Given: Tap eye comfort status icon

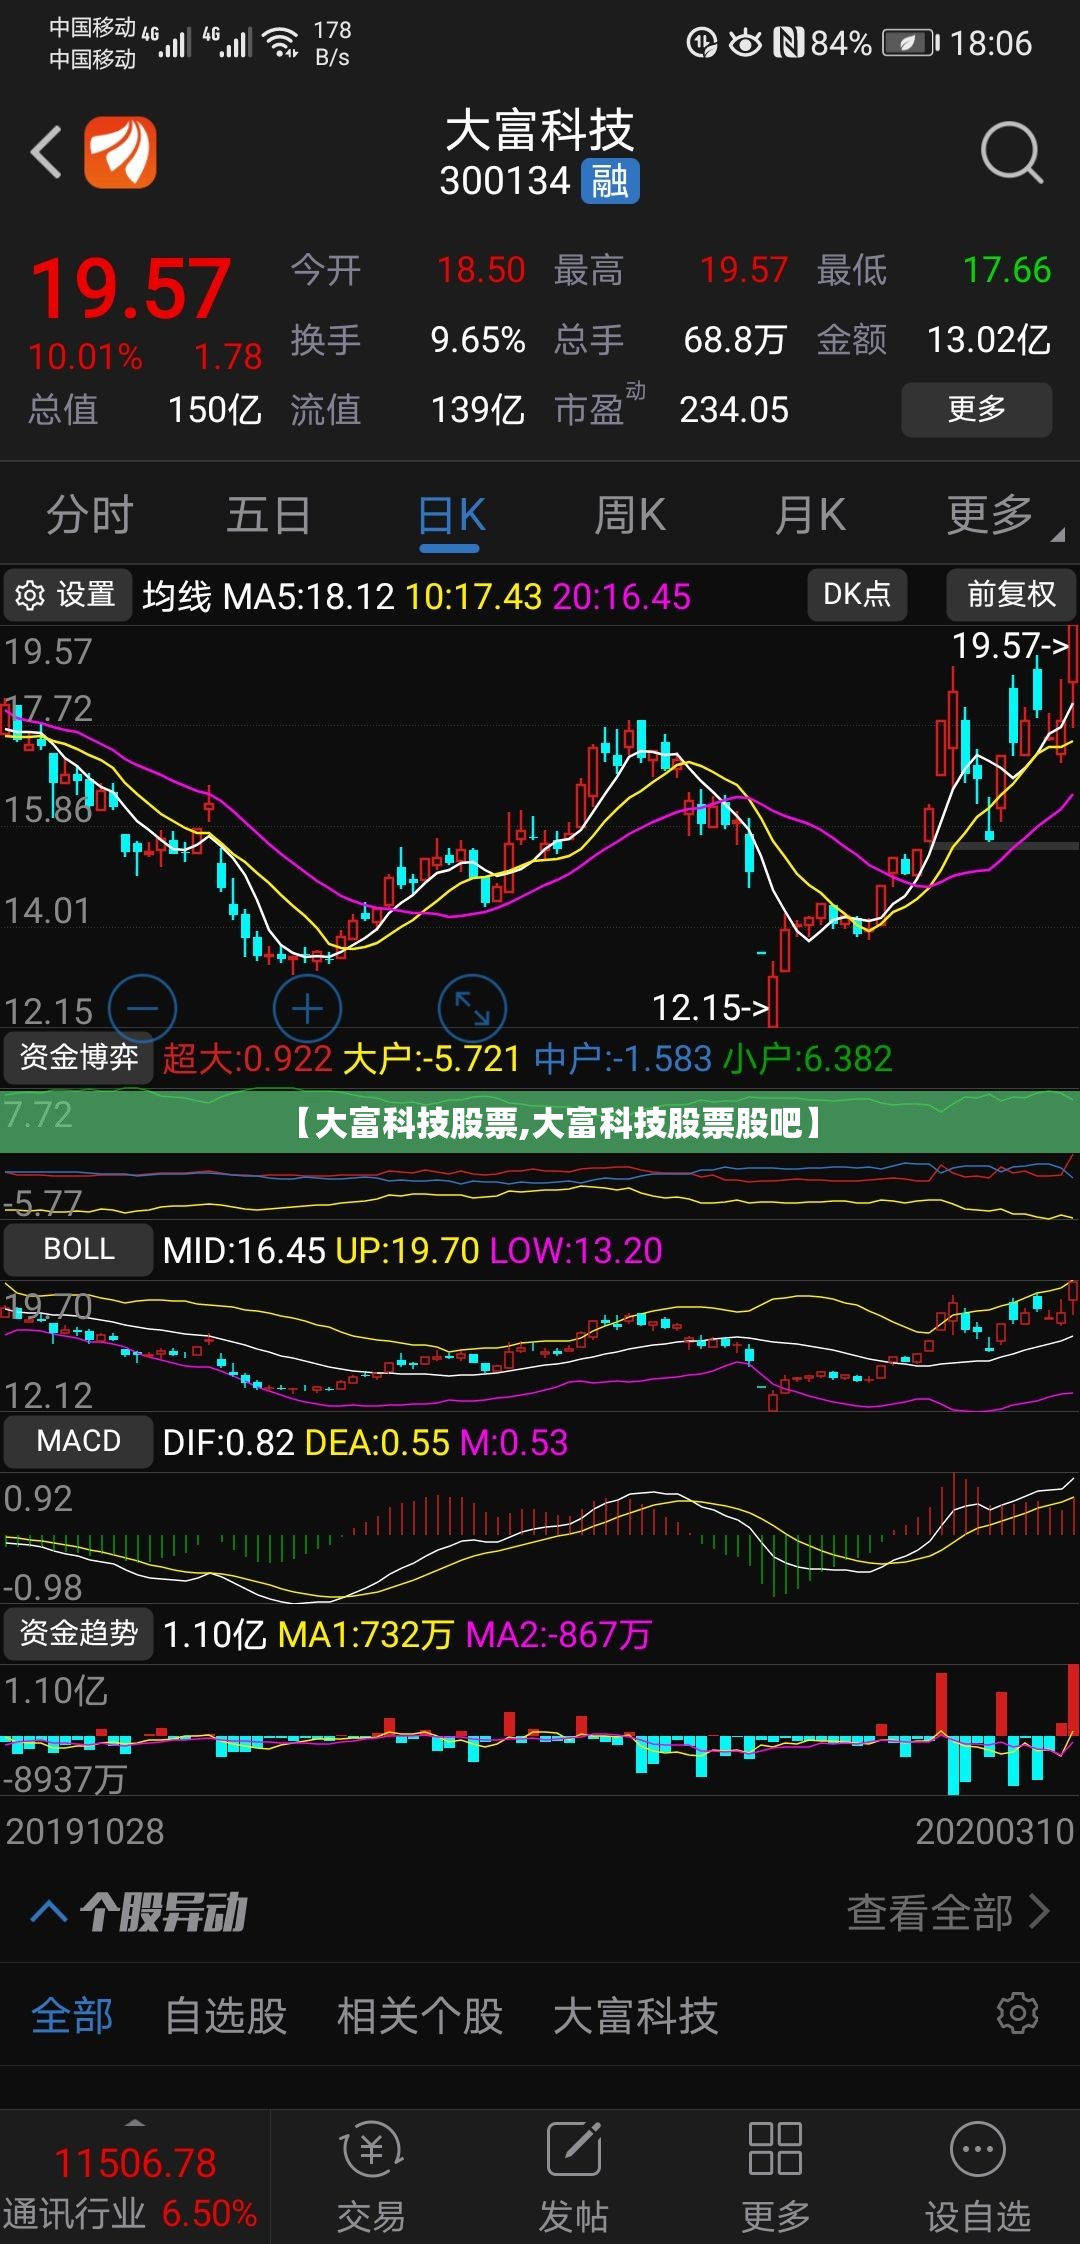Looking at the screenshot, I should tap(745, 43).
